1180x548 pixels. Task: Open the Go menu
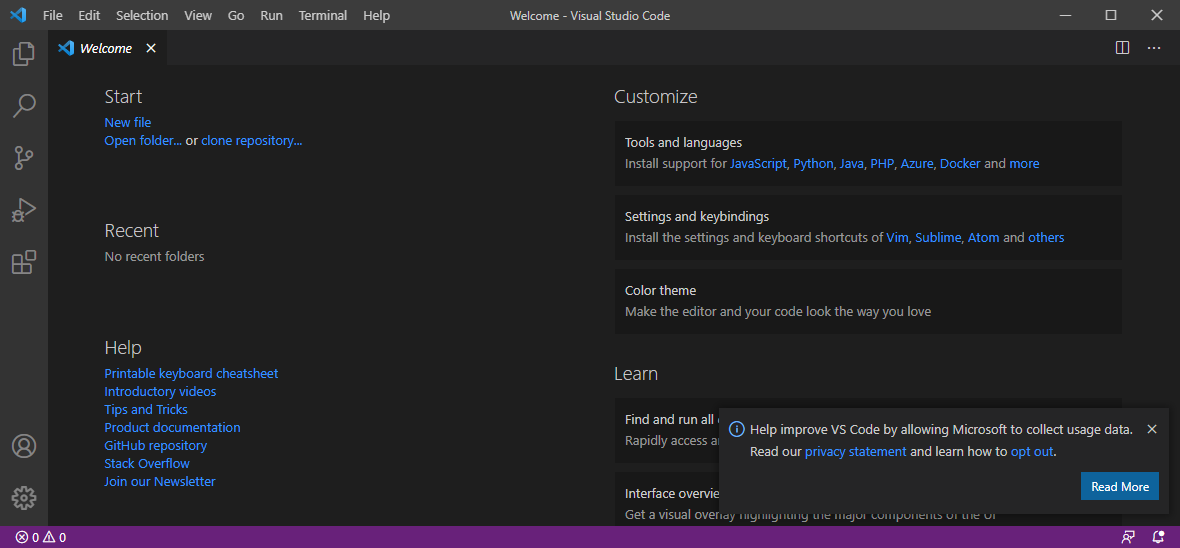[x=236, y=15]
